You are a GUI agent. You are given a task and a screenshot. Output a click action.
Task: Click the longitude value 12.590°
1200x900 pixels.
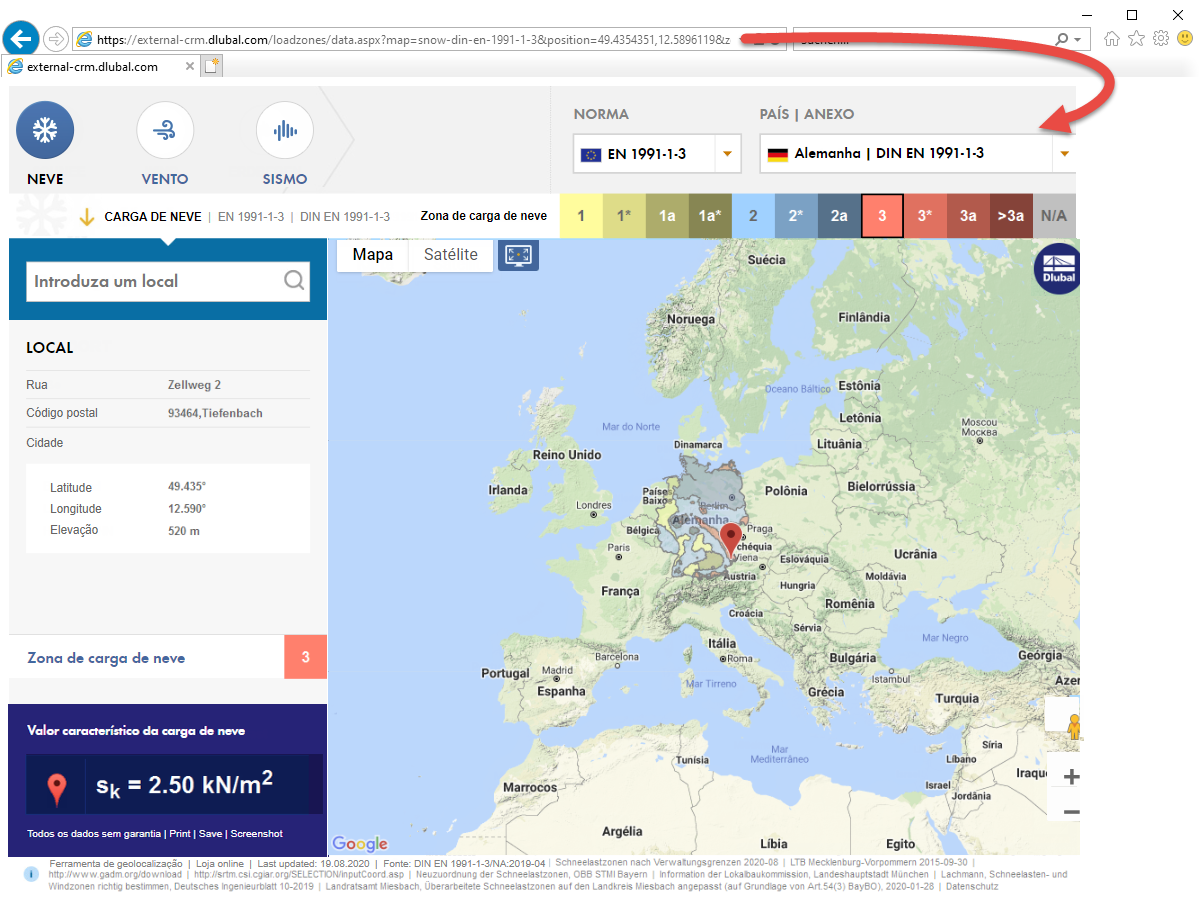click(187, 509)
